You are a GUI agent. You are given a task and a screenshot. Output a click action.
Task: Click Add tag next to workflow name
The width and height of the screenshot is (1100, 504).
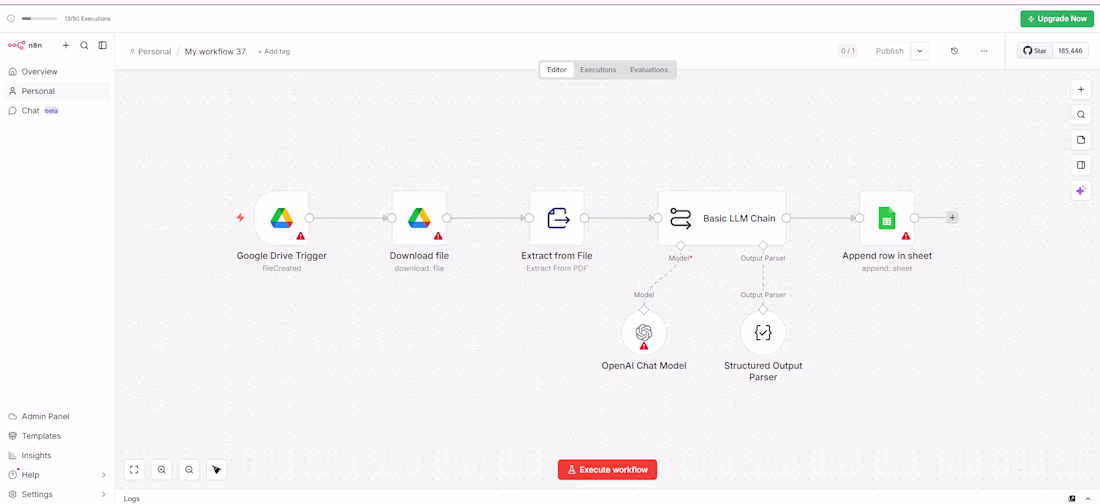[x=274, y=52]
